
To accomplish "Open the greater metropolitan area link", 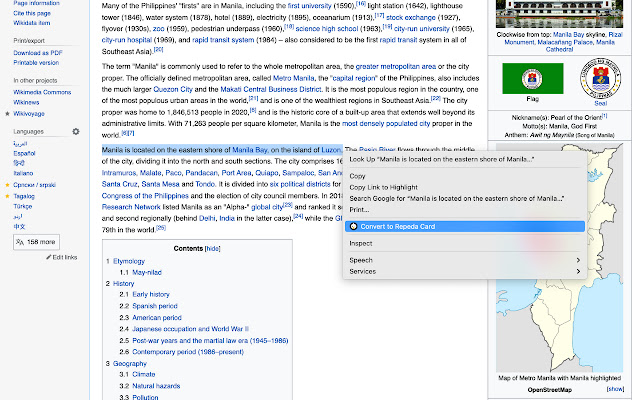I will (x=396, y=67).
